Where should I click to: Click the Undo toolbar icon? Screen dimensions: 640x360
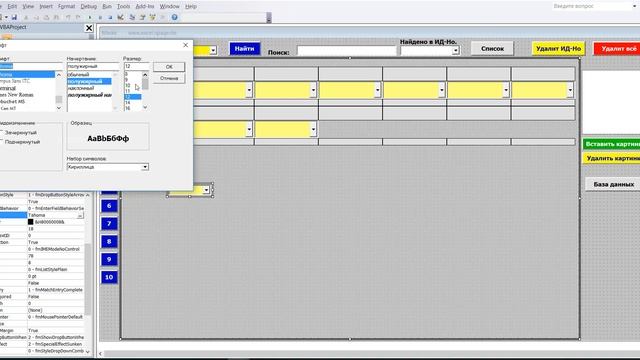click(x=68, y=18)
